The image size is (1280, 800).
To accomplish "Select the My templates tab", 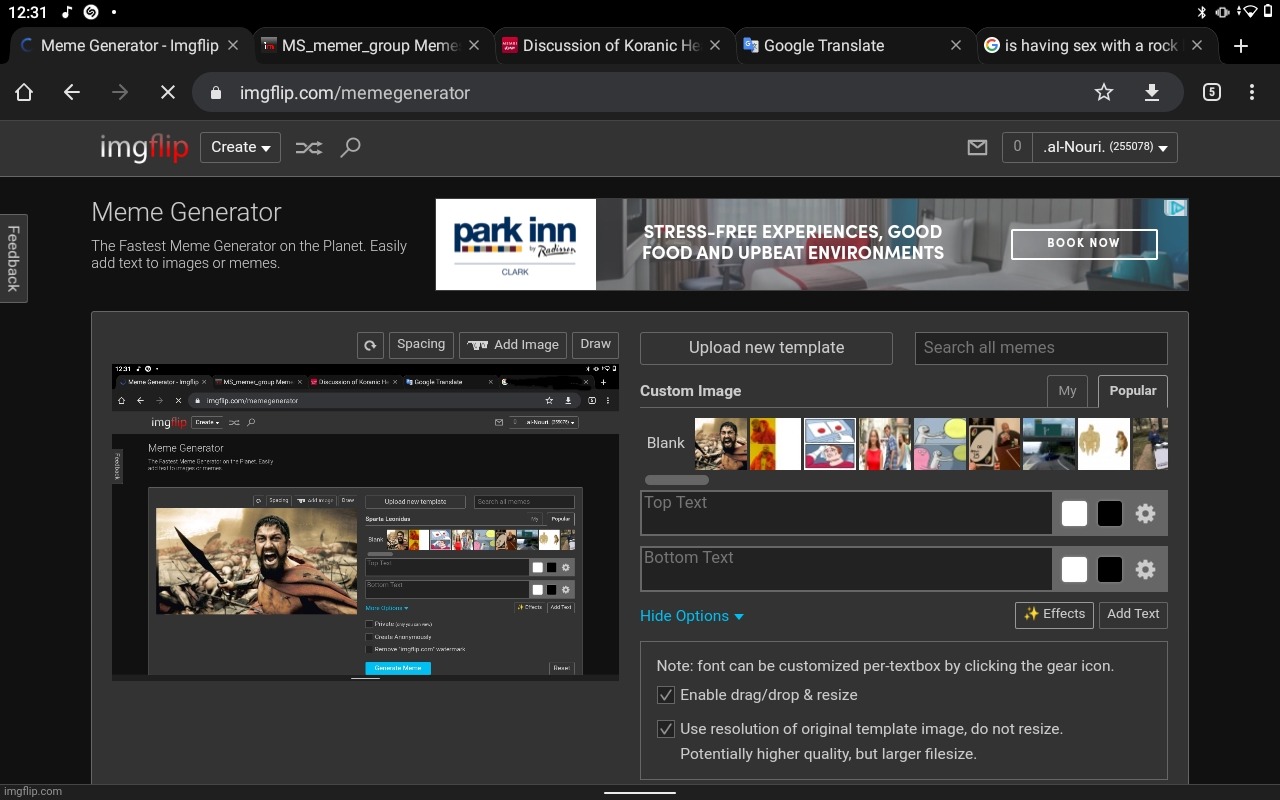I will tap(1067, 391).
